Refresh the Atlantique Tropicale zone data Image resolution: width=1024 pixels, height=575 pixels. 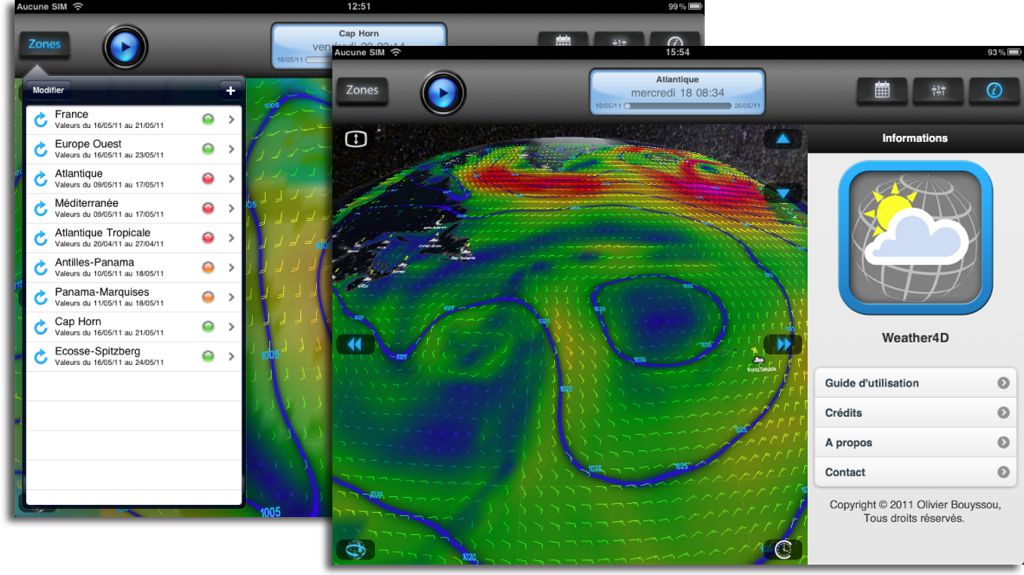(40, 238)
